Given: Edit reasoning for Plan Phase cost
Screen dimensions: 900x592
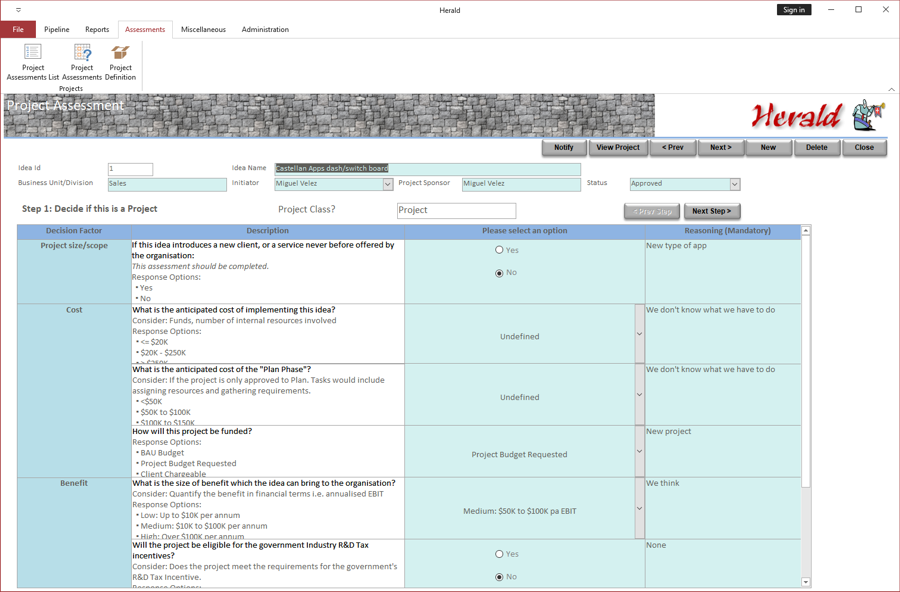Looking at the screenshot, I should pyautogui.click(x=723, y=394).
